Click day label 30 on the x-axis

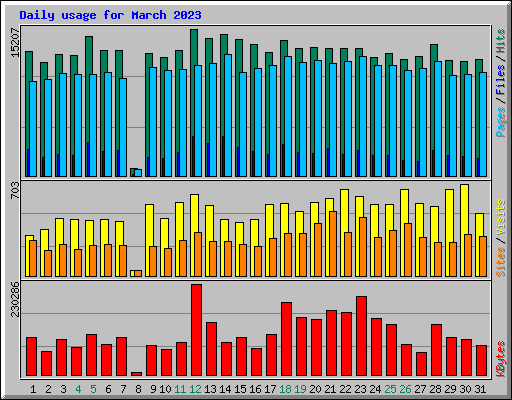pyautogui.click(x=466, y=389)
